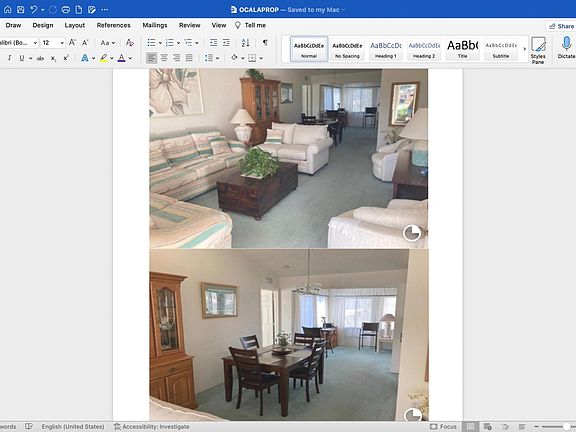This screenshot has height=432, width=576.
Task: Switch to the Mailings tab
Action: 155,25
